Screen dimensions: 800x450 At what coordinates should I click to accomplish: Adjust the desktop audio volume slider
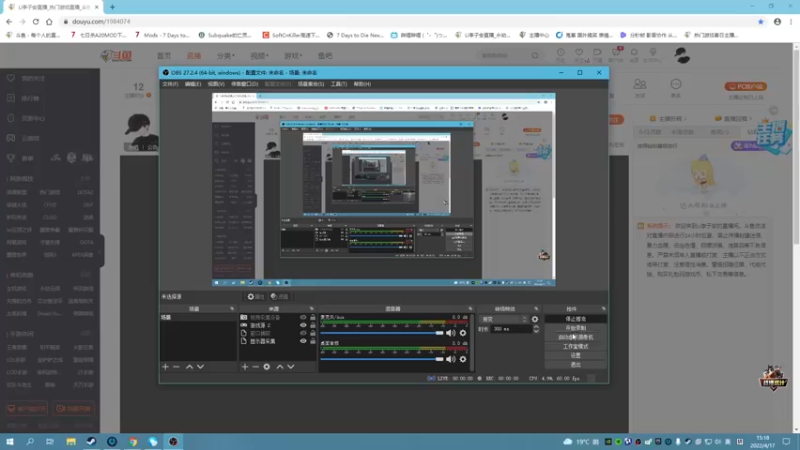tap(382, 359)
